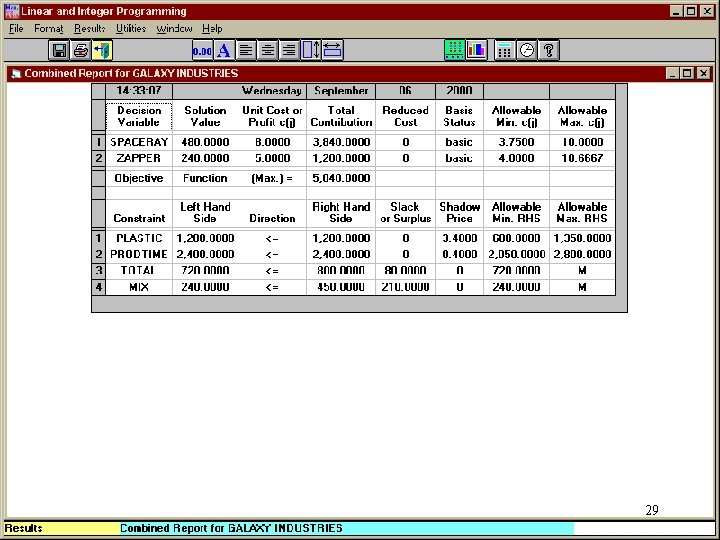
Task: Click the green grid solve icon
Action: pos(455,50)
